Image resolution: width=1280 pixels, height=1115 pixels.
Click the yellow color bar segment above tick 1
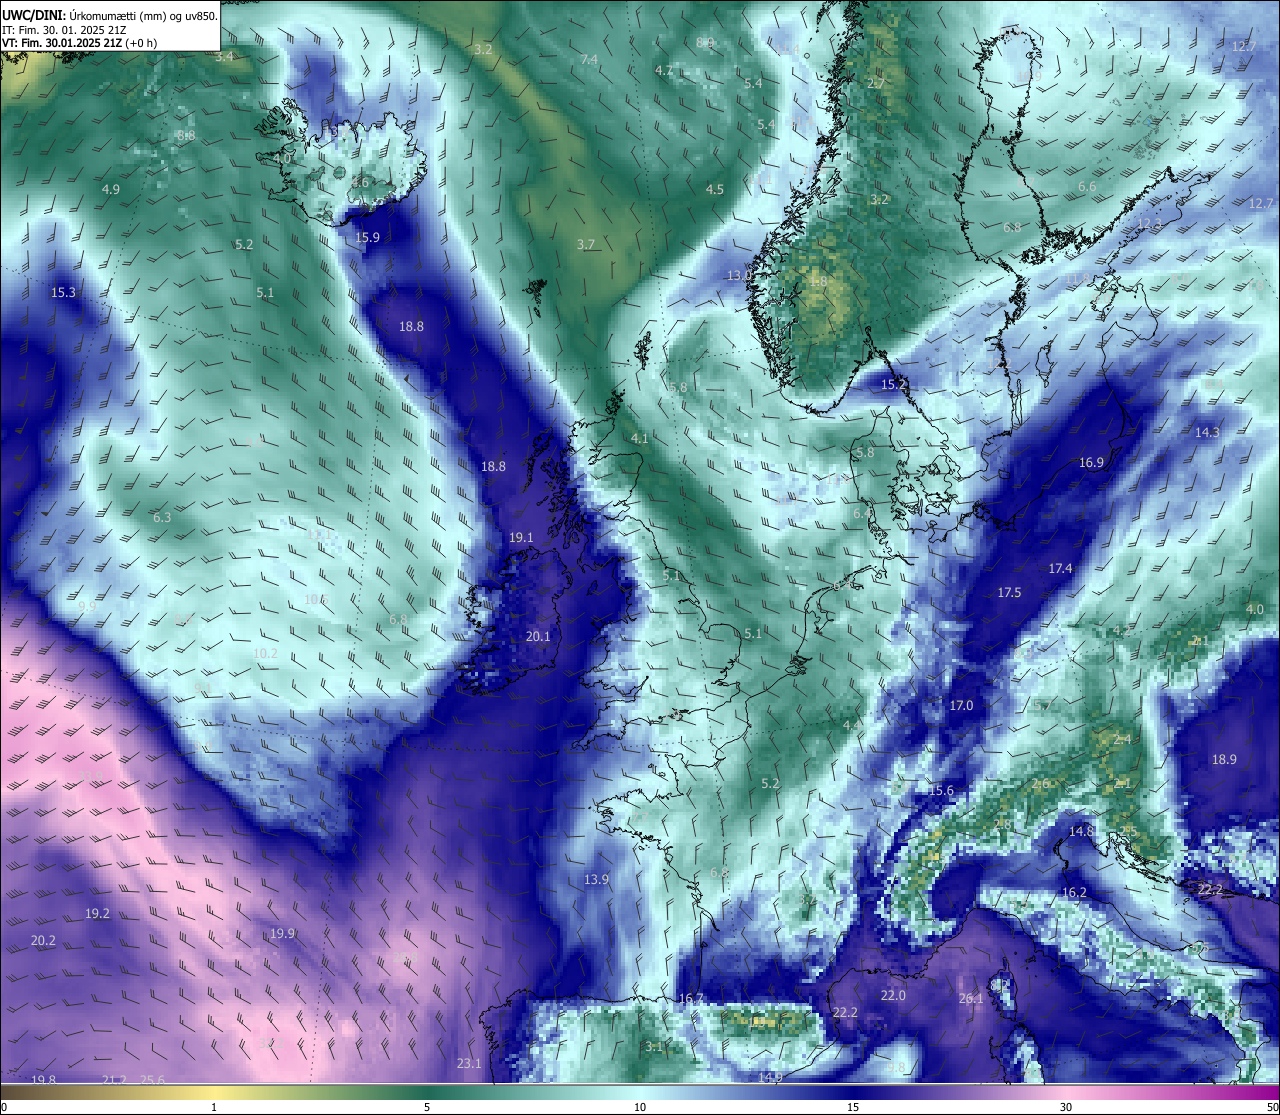(x=214, y=1092)
